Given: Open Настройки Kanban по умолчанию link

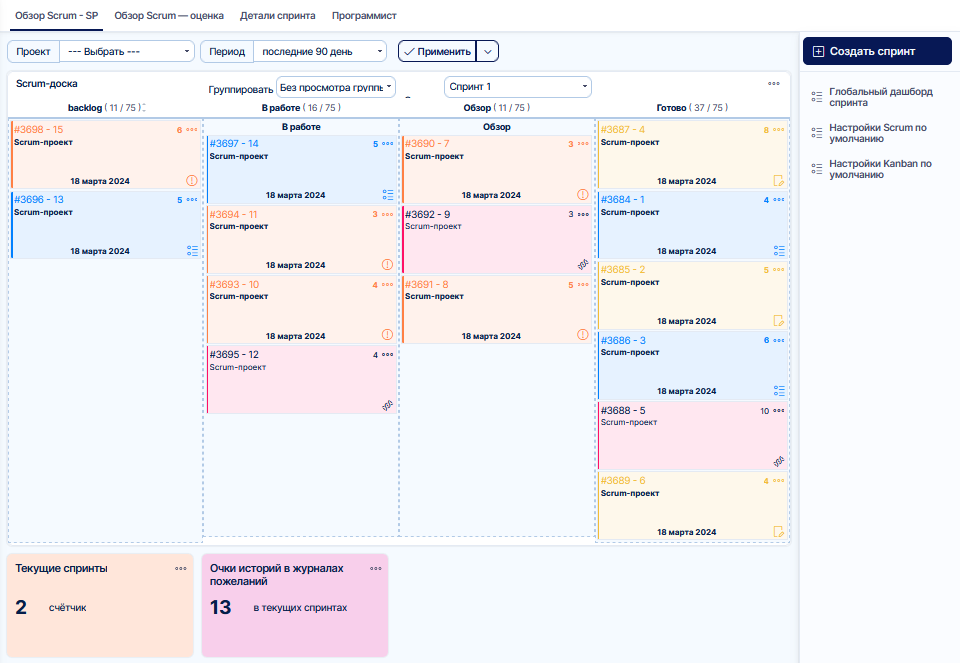Looking at the screenshot, I should pos(880,169).
